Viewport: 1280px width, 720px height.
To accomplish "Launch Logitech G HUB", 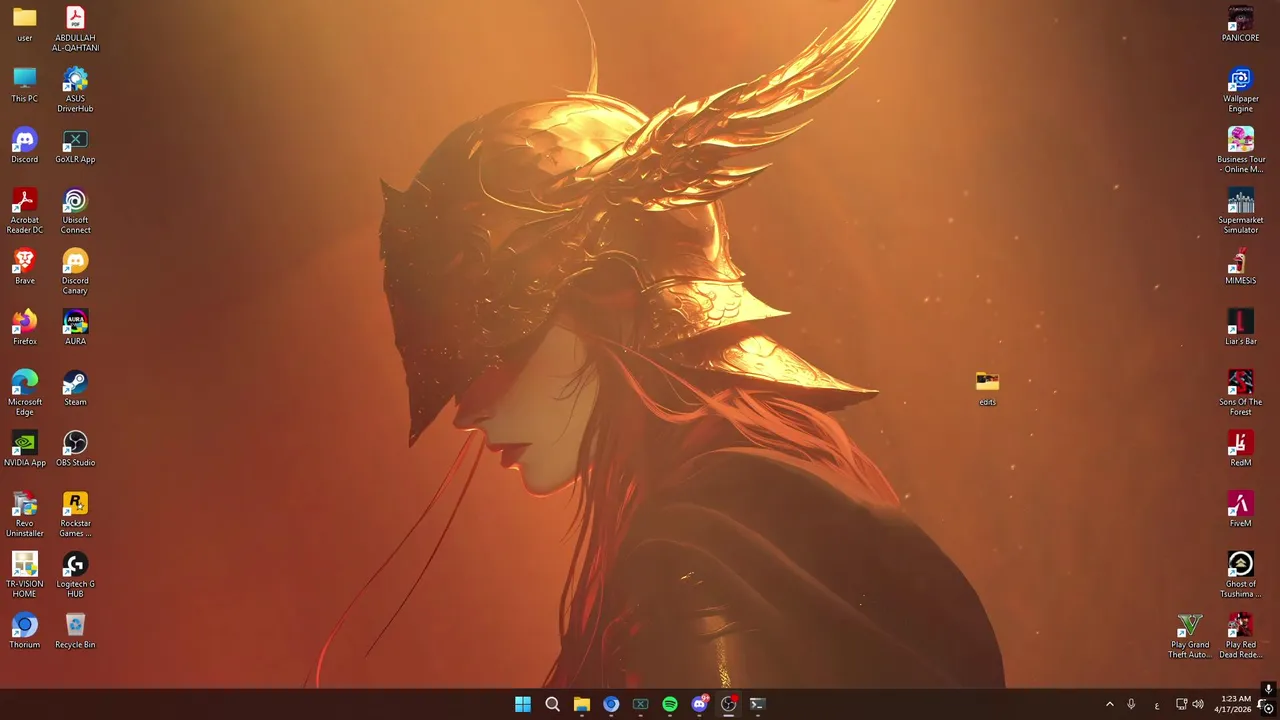I will tap(75, 575).
